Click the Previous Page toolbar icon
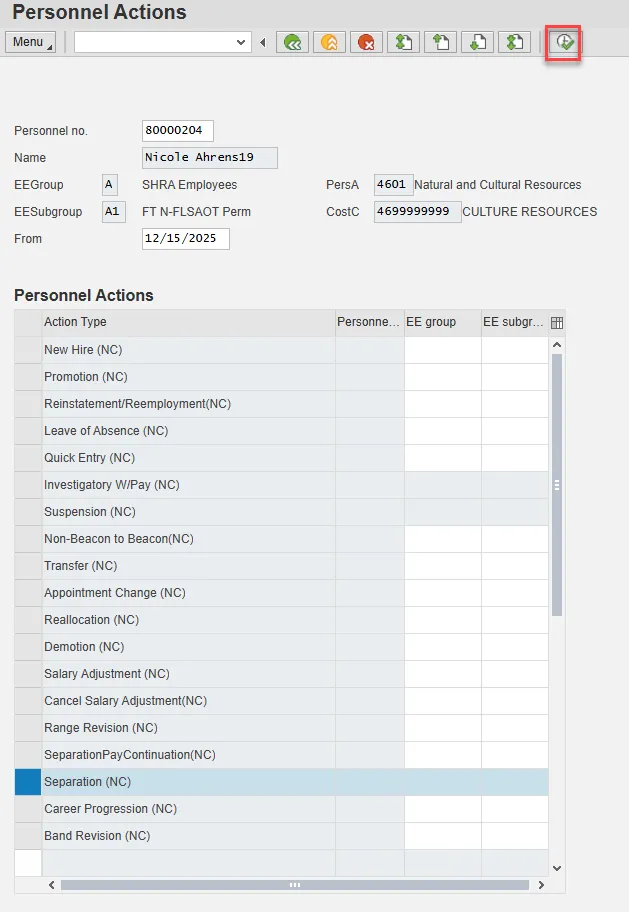This screenshot has height=912, width=629. (x=440, y=42)
